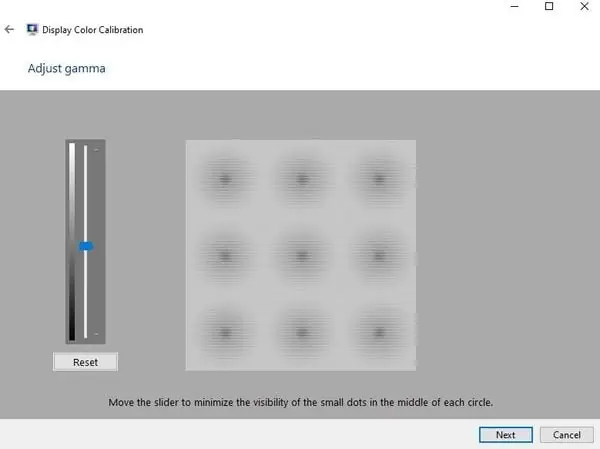The height and width of the screenshot is (449, 600).
Task: Proceed with the Next button
Action: (506, 435)
